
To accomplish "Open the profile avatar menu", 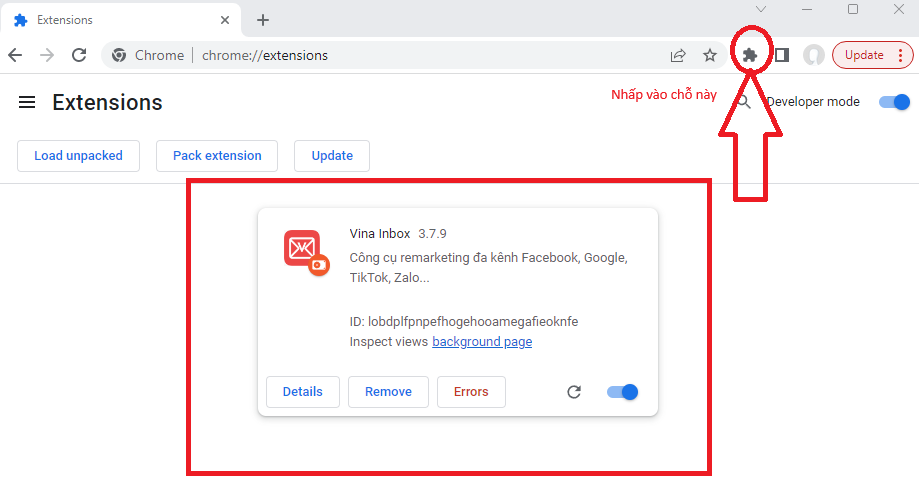I will 814,55.
